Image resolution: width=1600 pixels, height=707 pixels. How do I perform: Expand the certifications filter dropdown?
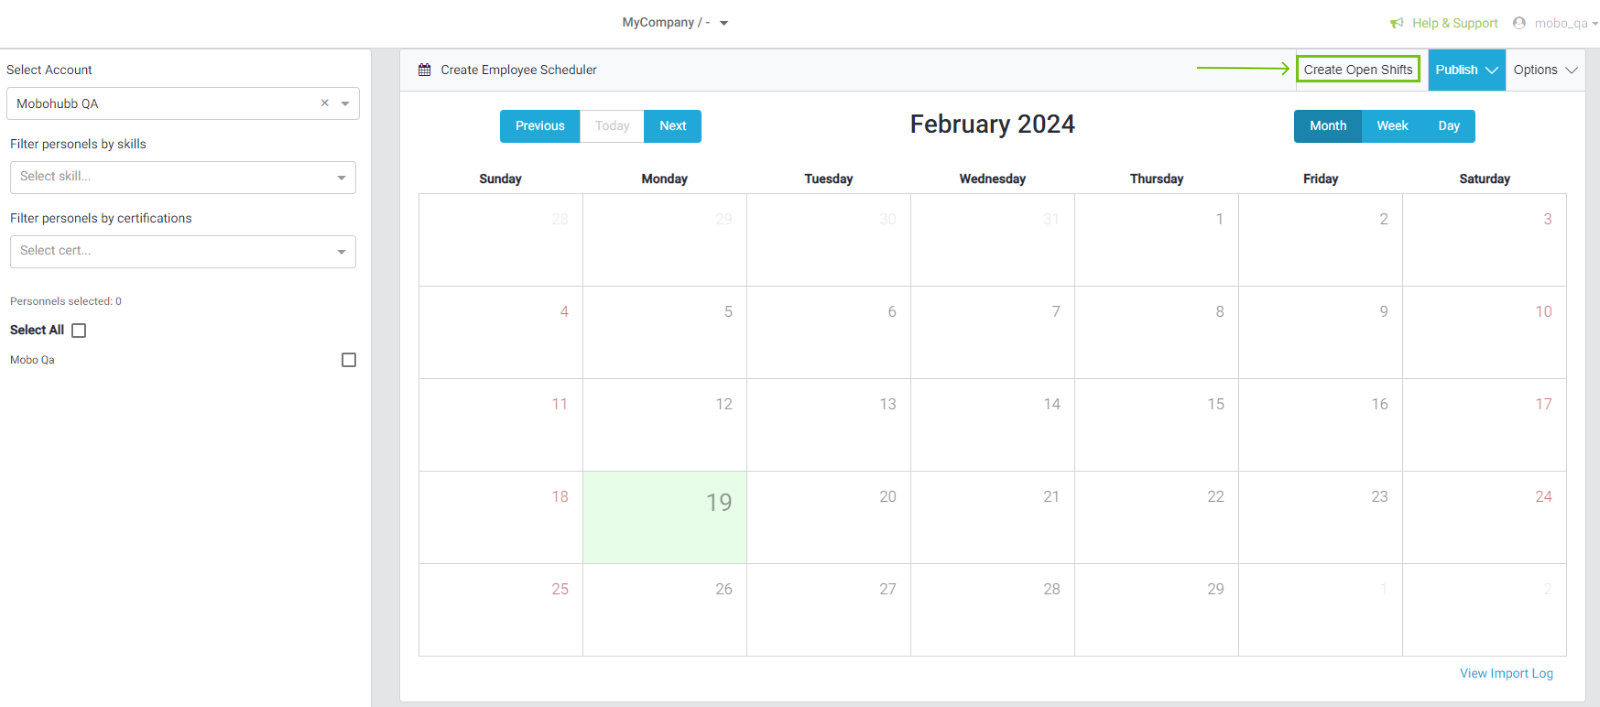click(x=341, y=252)
